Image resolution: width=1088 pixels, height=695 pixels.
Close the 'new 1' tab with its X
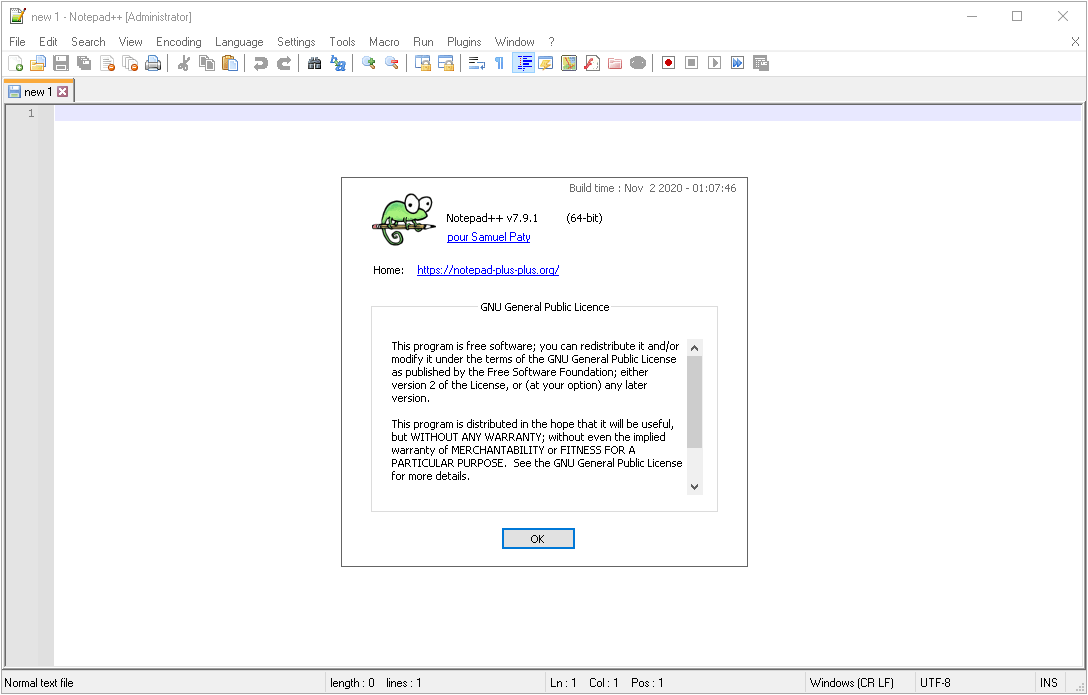pyautogui.click(x=62, y=92)
